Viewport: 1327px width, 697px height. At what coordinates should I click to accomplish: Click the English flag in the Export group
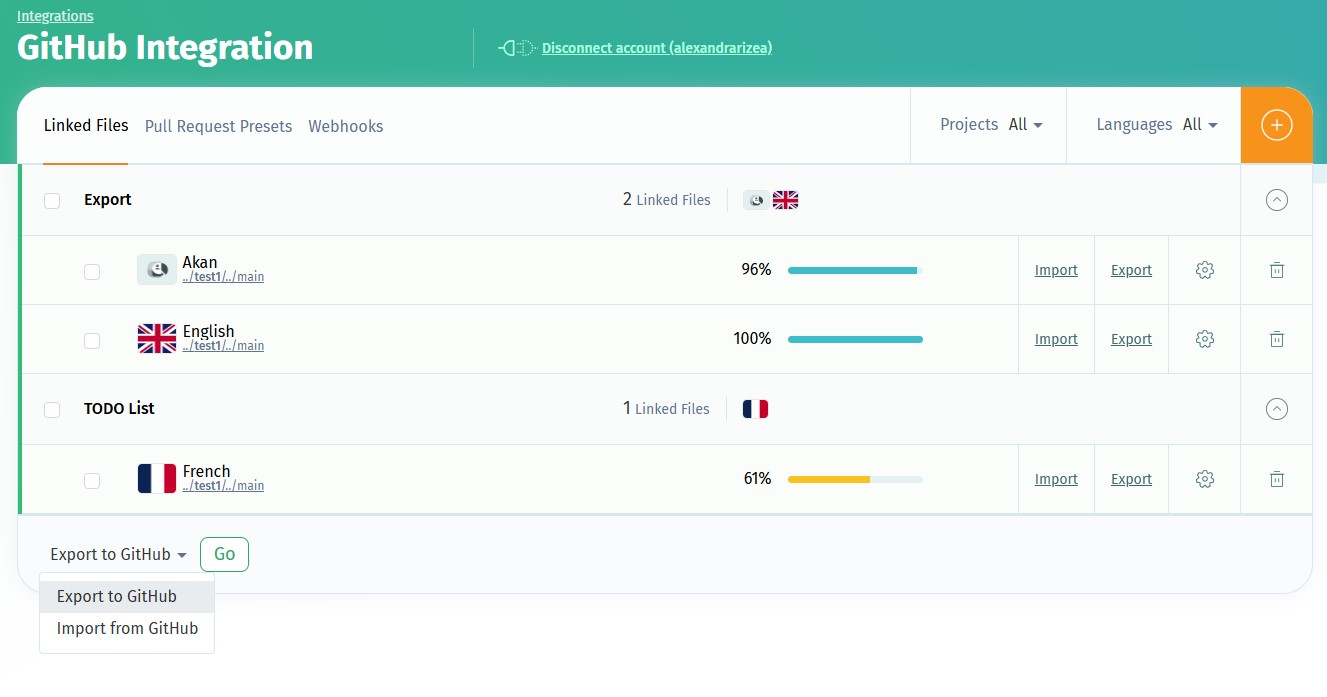[x=785, y=199]
